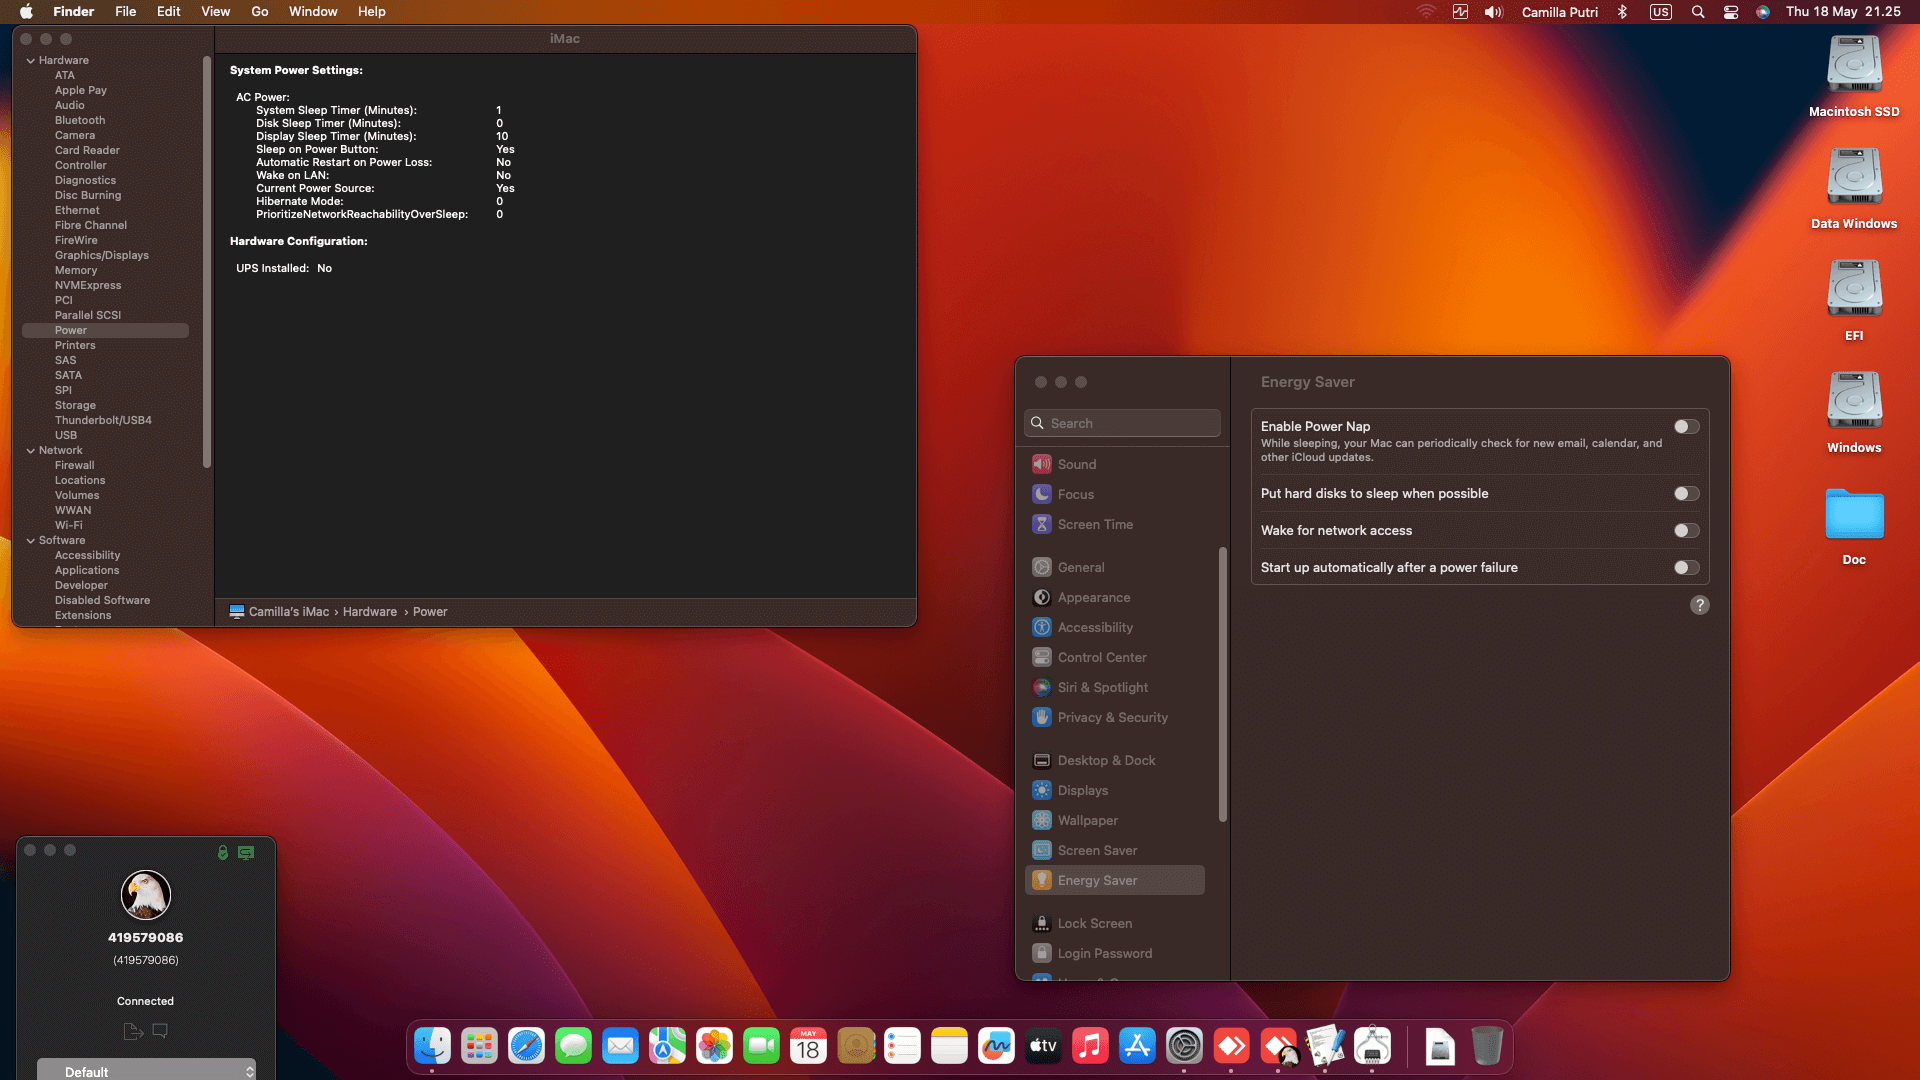Viewport: 1920px width, 1080px height.
Task: Click the file transfer icon in AnyDesk window
Action: 133,1031
